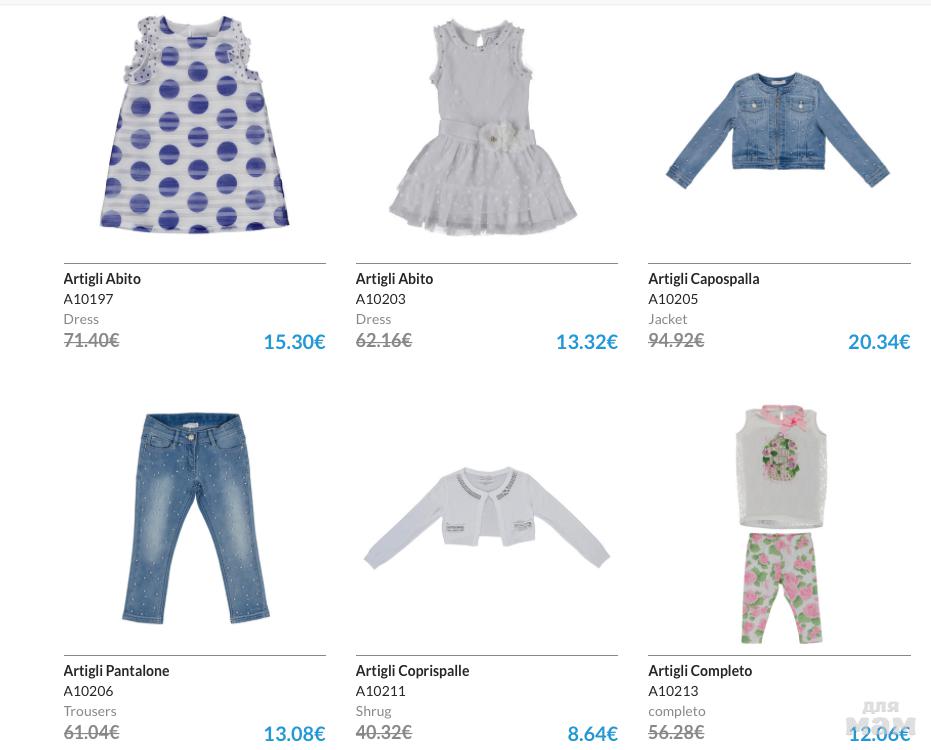Select the 13.08€ trousers sale price

294,733
